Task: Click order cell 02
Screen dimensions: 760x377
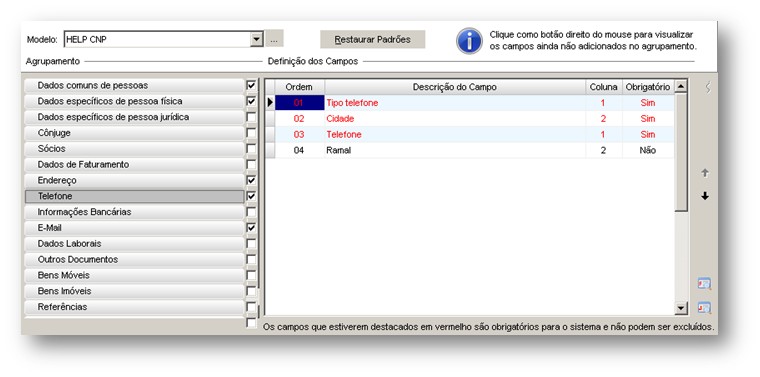Action: click(300, 119)
